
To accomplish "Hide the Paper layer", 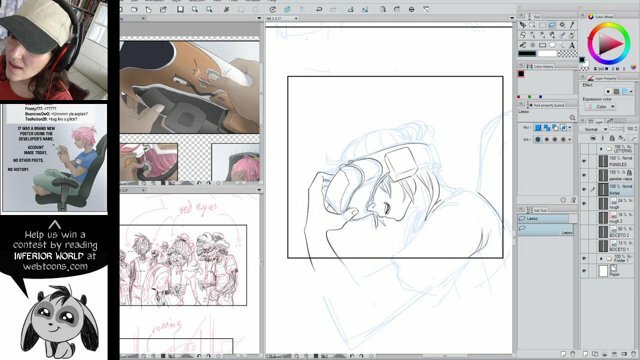I will pyautogui.click(x=584, y=271).
